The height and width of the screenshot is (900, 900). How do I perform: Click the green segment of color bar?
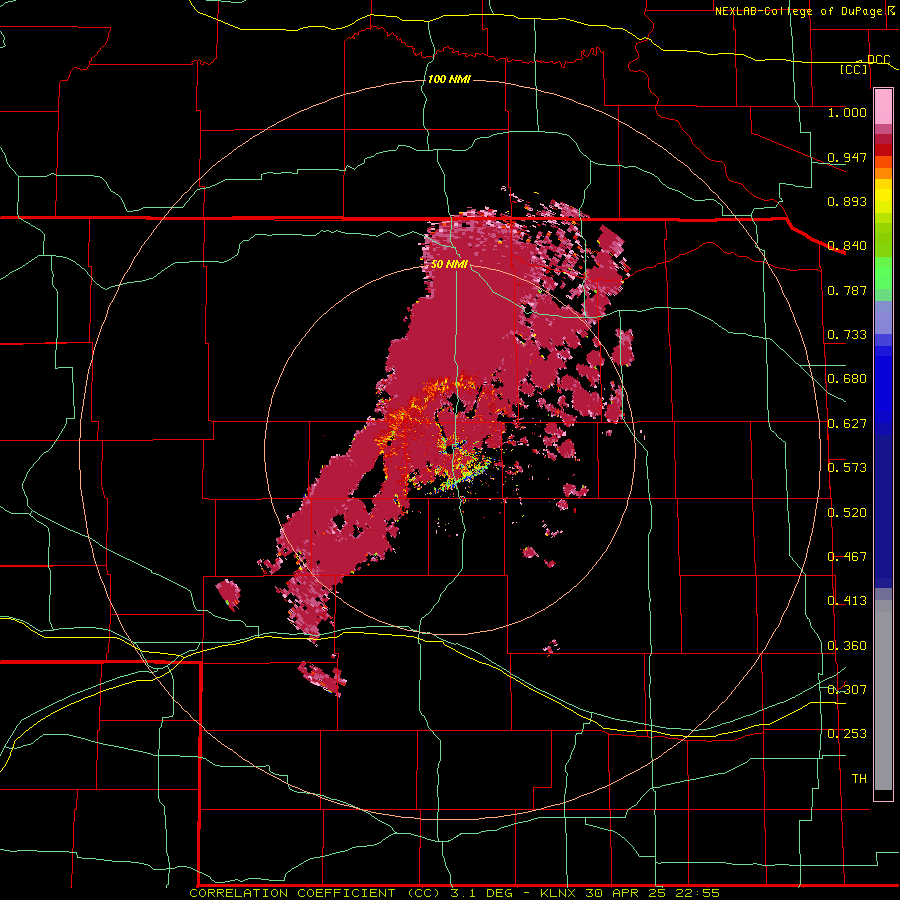[883, 273]
